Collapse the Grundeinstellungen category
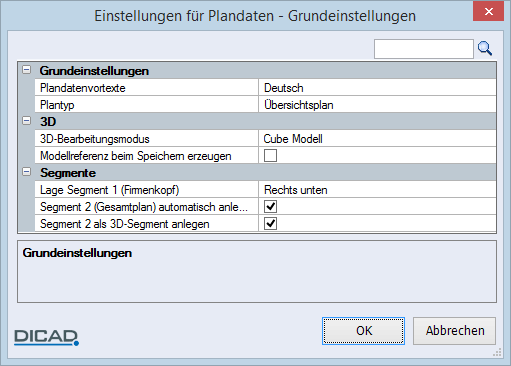 pyautogui.click(x=27, y=70)
